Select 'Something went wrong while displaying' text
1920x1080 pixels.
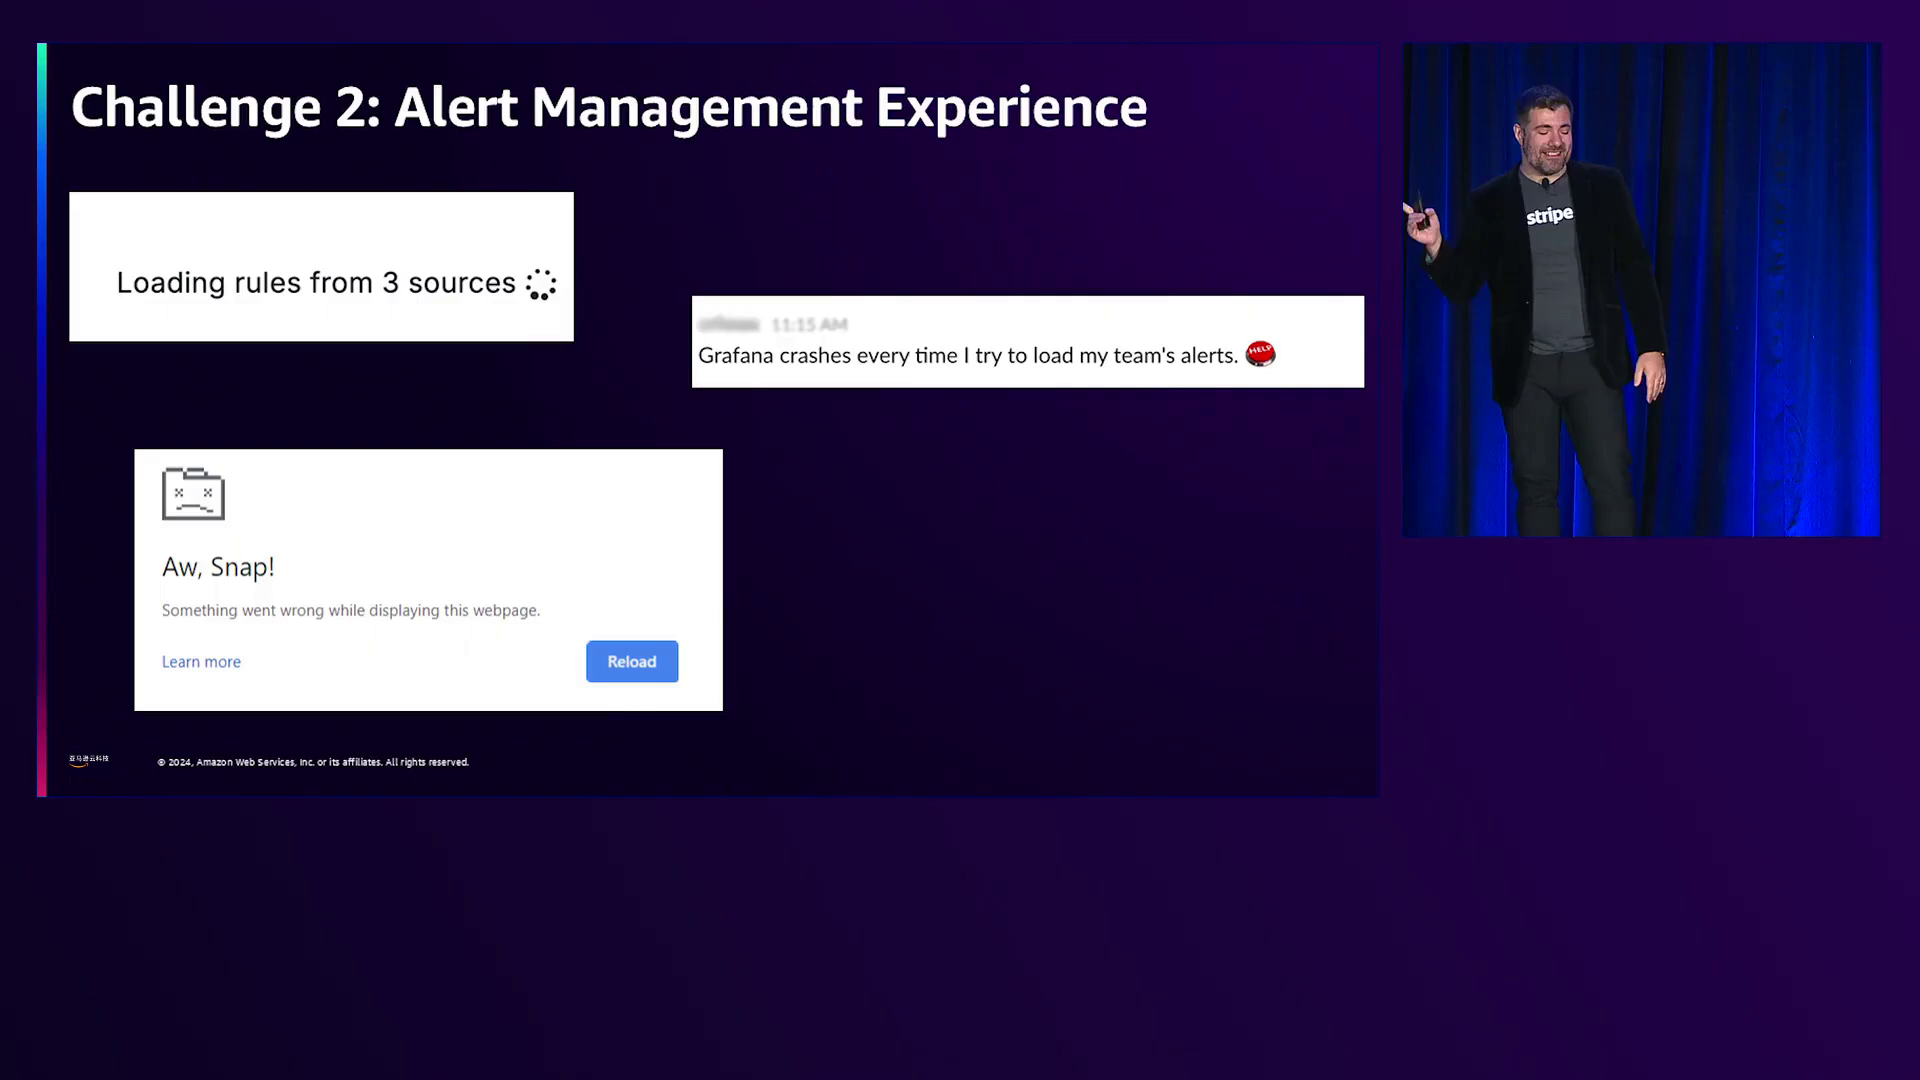(351, 610)
